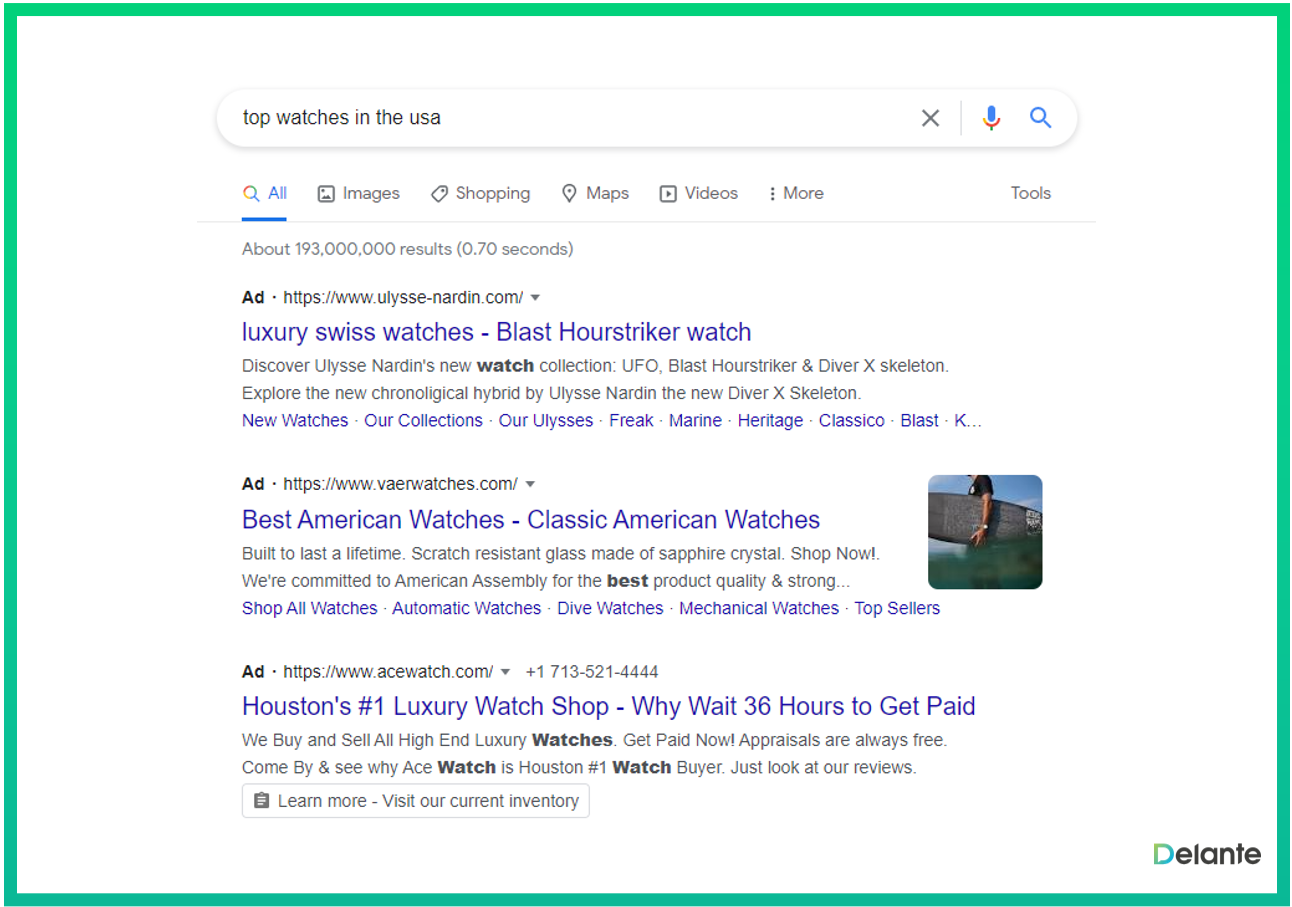Click the Our Collections sitelink
This screenshot has width=1292, height=907.
[x=423, y=421]
